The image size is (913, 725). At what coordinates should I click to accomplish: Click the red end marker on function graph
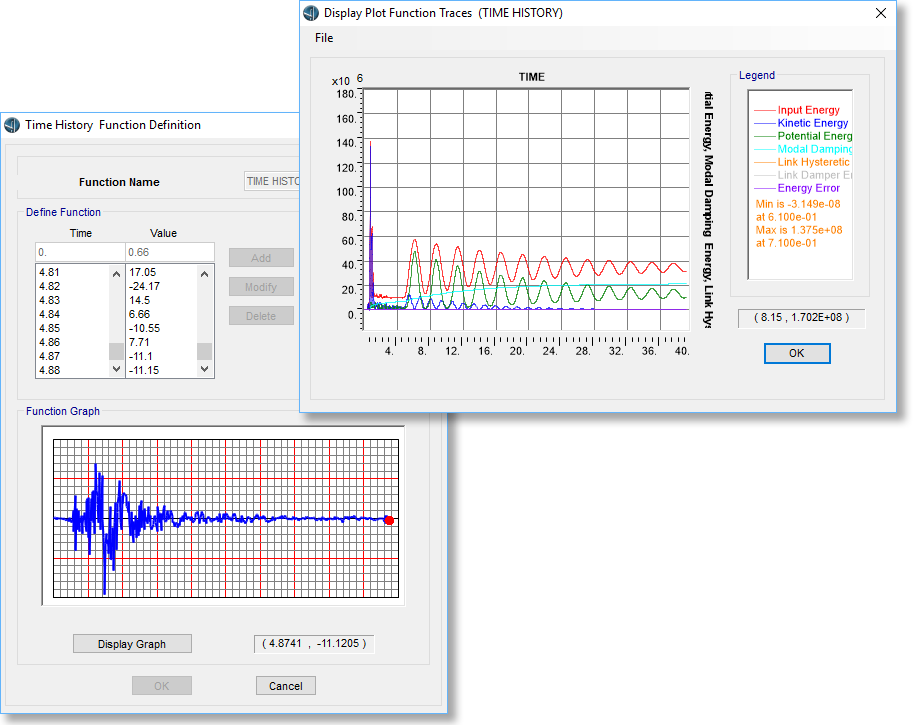(x=389, y=520)
